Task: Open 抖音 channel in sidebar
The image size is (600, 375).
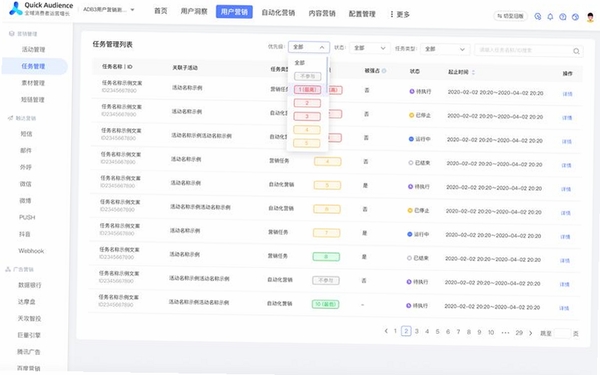Action: 24,234
